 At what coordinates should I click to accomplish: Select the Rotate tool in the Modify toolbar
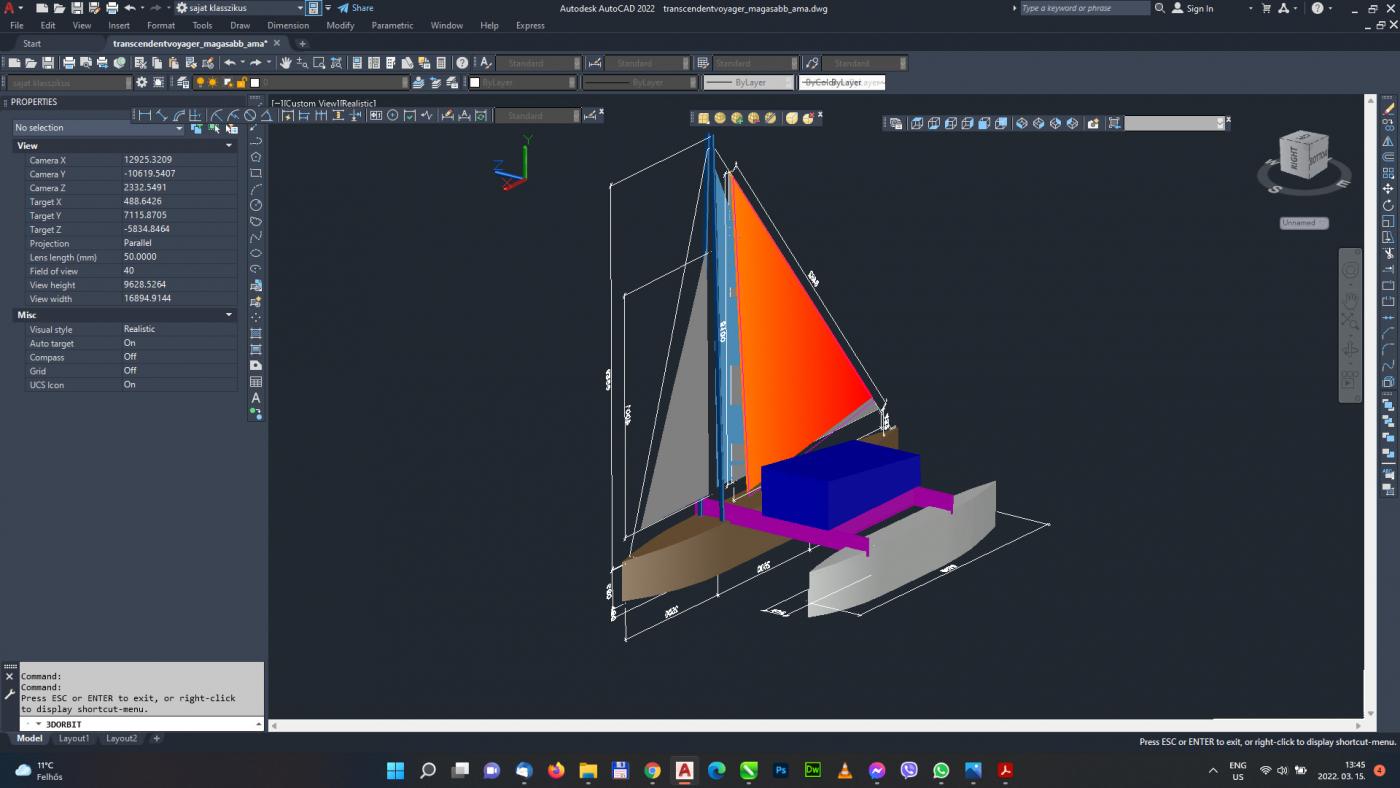pyautogui.click(x=1388, y=205)
